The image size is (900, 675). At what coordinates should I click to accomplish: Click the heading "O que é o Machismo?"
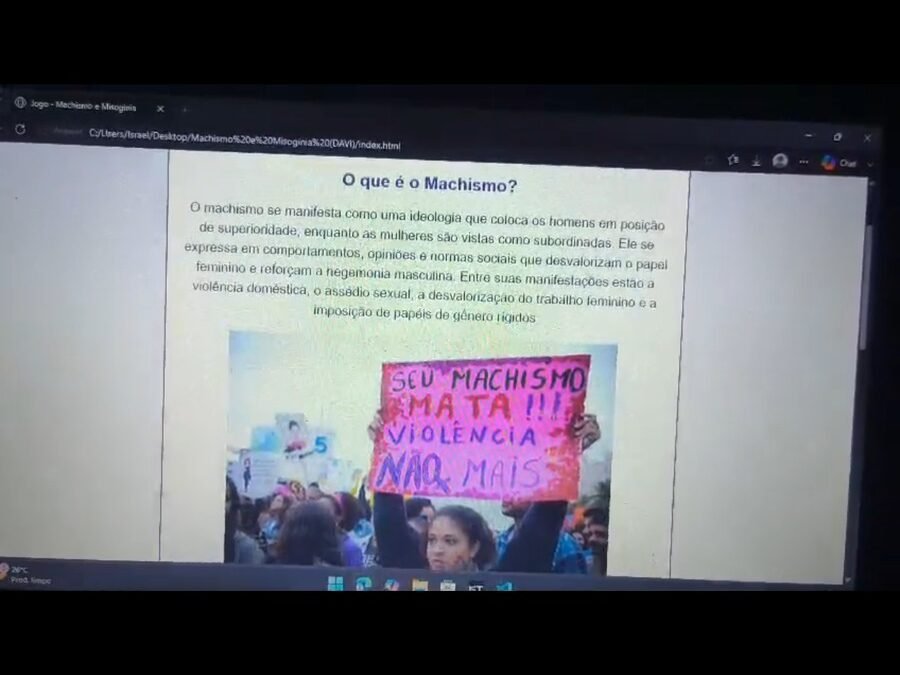point(429,183)
